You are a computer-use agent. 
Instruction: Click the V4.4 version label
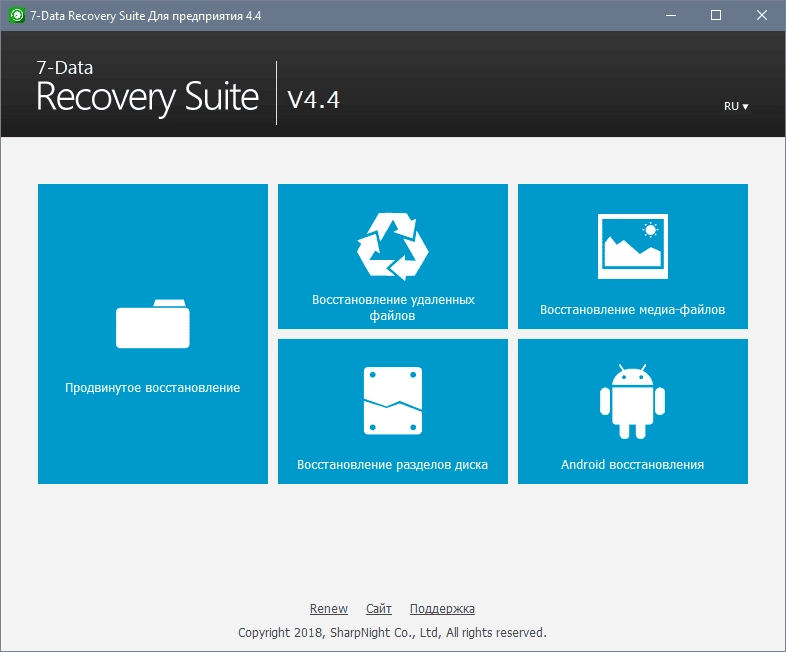(x=313, y=99)
